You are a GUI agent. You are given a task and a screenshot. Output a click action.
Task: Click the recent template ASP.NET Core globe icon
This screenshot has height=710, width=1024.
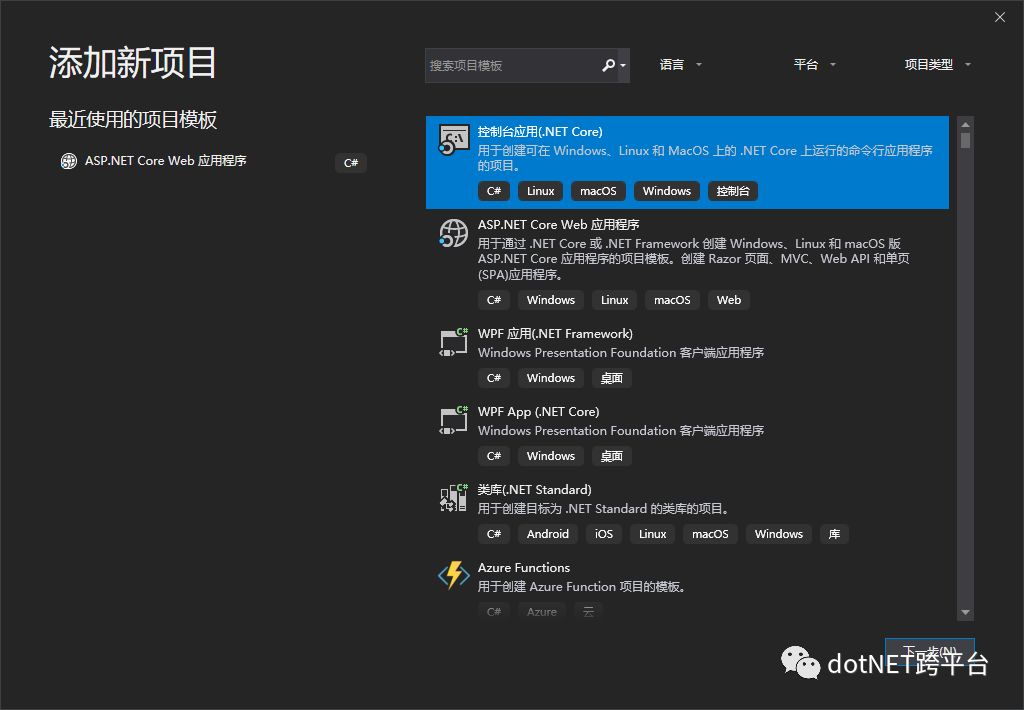69,161
